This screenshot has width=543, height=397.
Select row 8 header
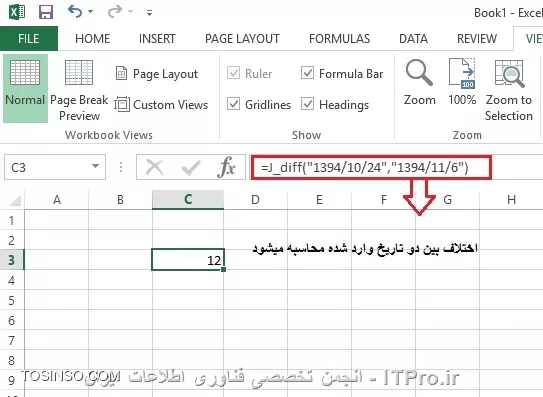(x=12, y=360)
